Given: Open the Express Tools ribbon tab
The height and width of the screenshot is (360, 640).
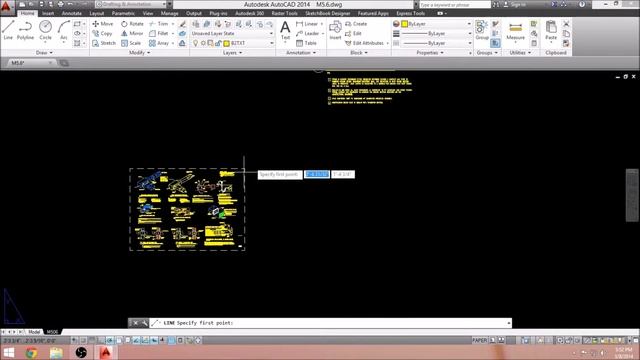Looking at the screenshot, I should 411,13.
